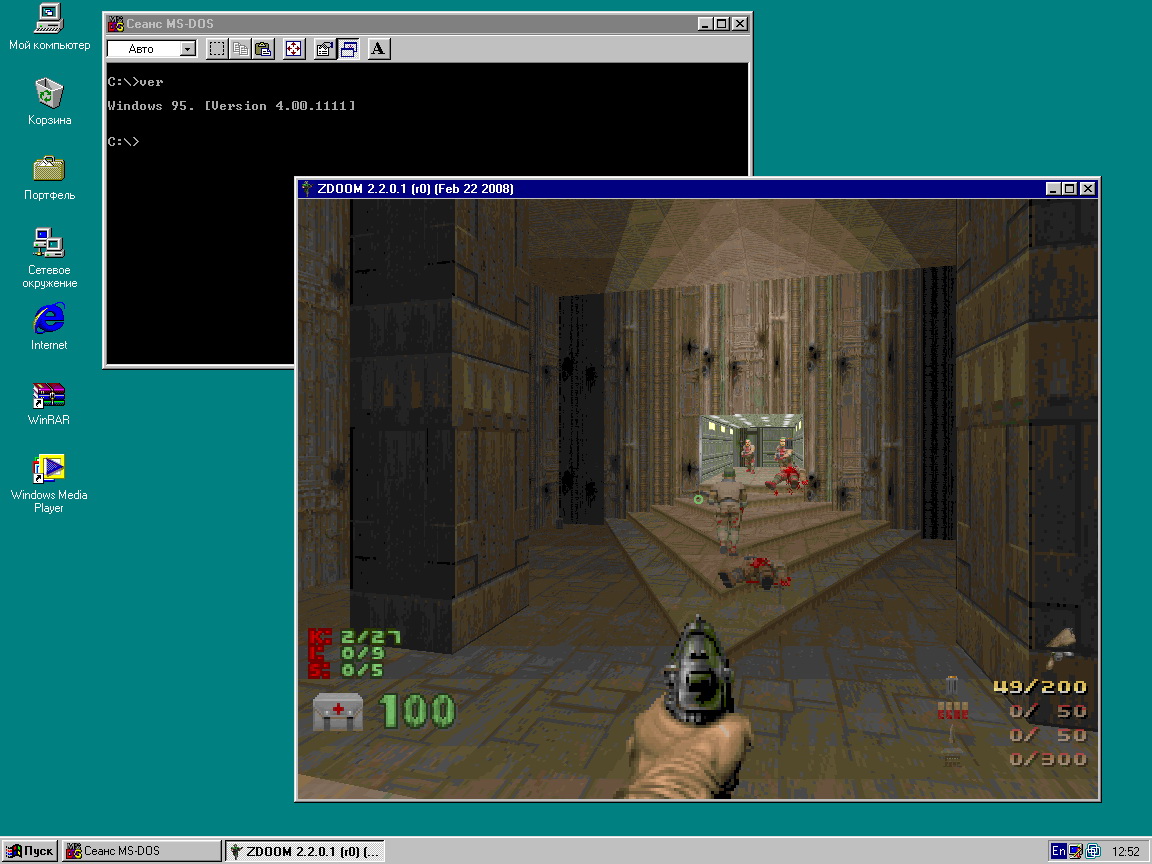This screenshot has height=864, width=1152.
Task: Toggle the Background execution toolbar button
Action: pos(348,49)
